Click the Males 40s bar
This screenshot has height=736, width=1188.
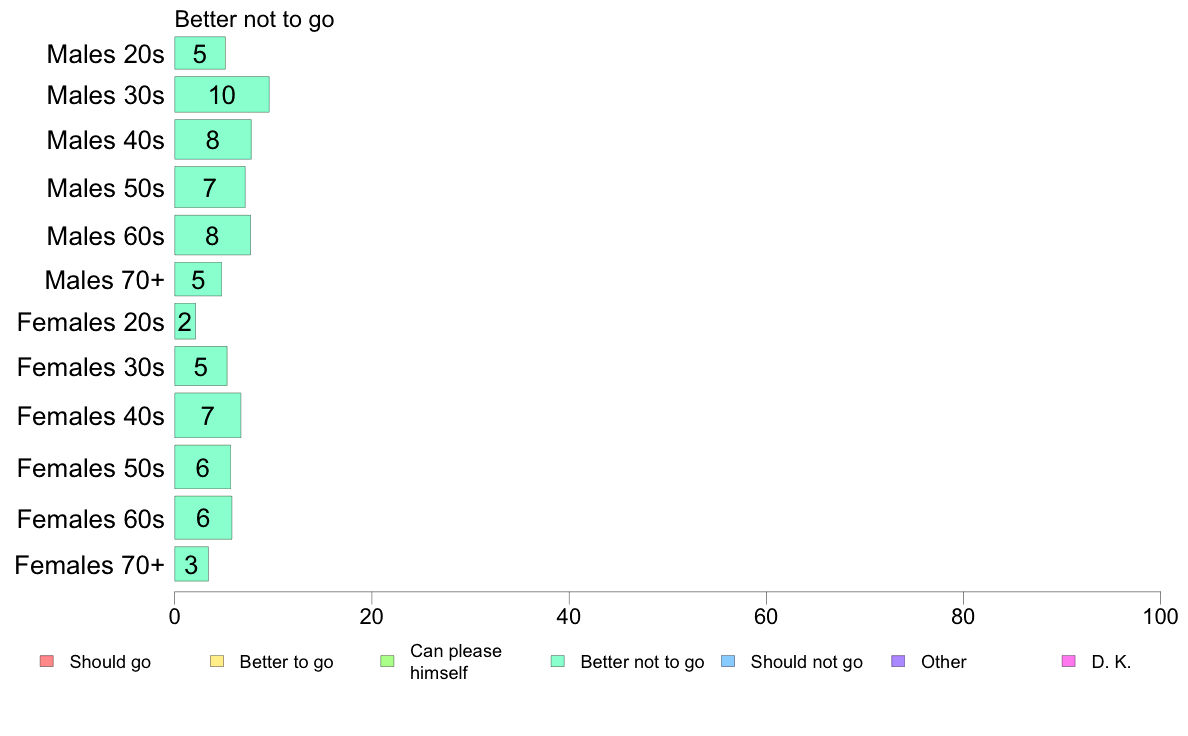tap(213, 139)
